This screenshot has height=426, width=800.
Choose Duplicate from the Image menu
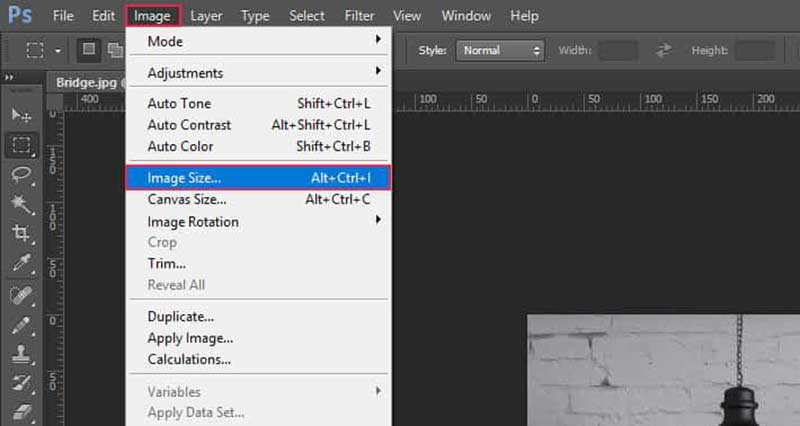click(259, 317)
